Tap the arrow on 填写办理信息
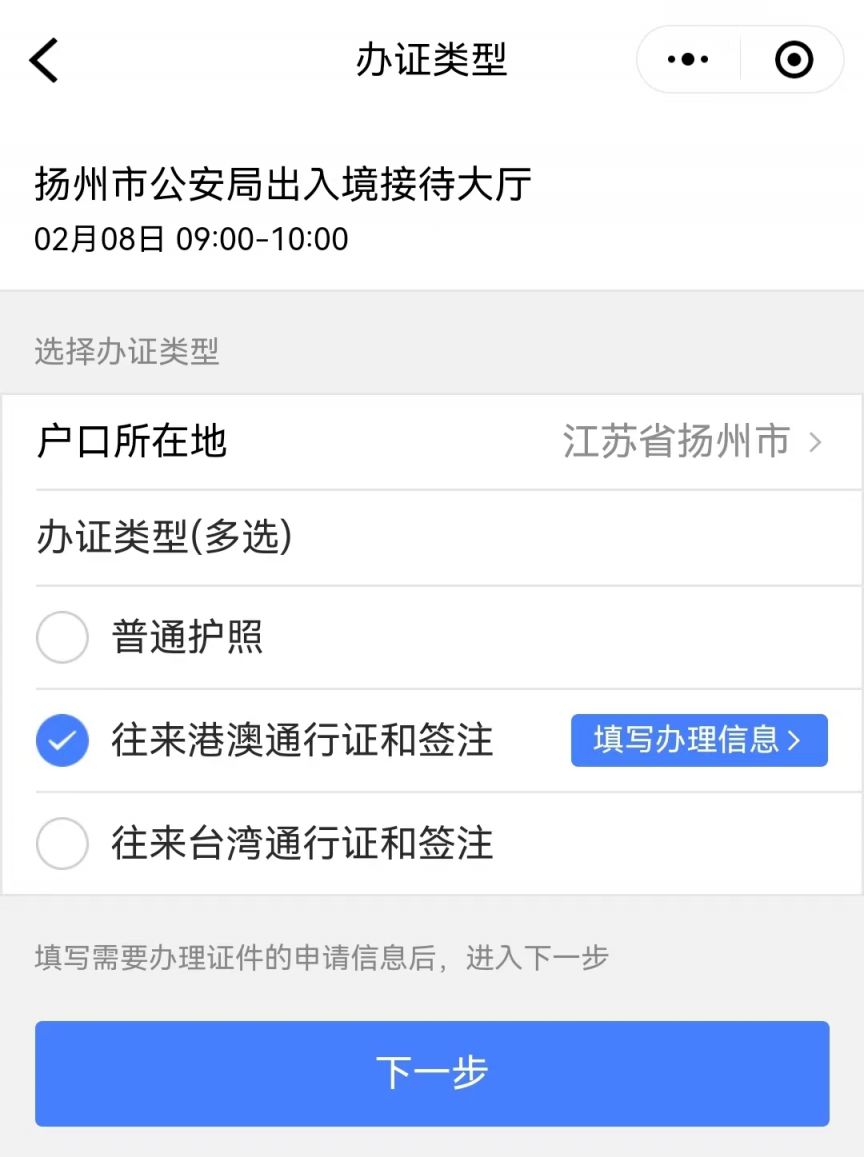The height and width of the screenshot is (1157, 864). [794, 741]
